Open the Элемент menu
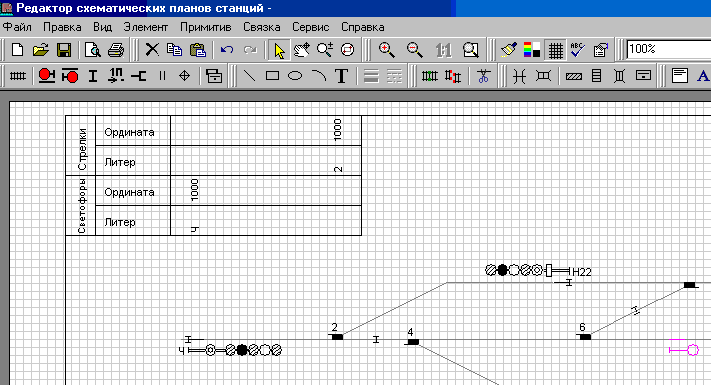The width and height of the screenshot is (712, 387). pyautogui.click(x=146, y=27)
